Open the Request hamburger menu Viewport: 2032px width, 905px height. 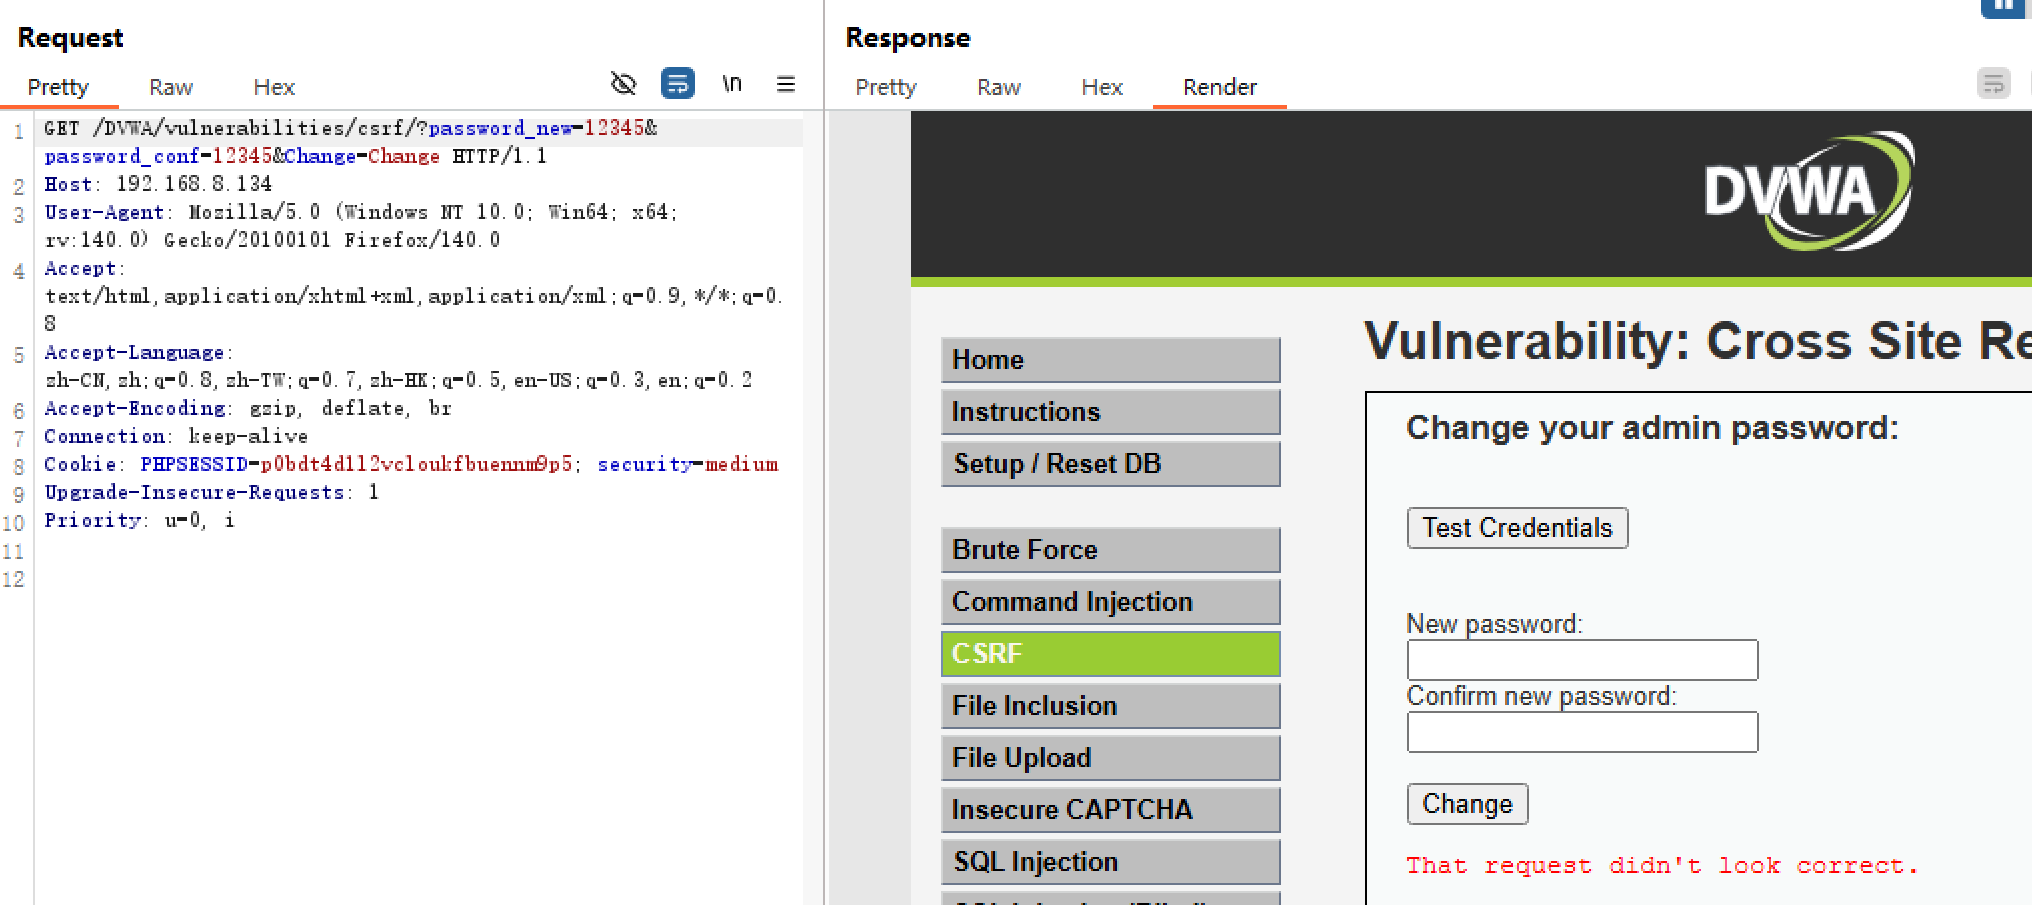coord(786,84)
